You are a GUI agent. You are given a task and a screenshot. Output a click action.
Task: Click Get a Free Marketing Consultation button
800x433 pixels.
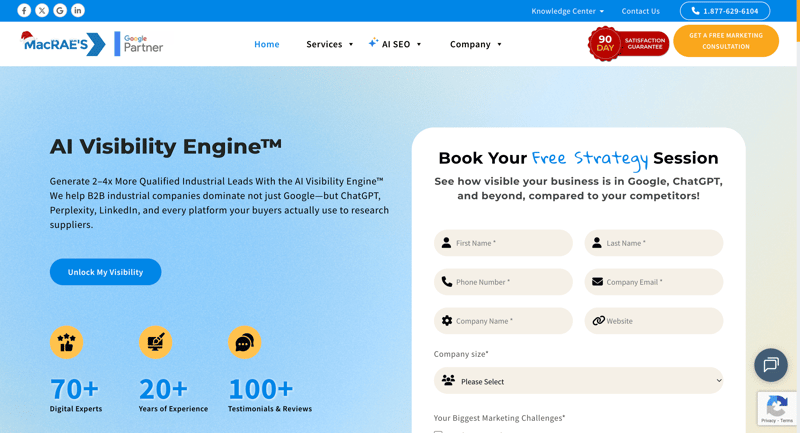pos(725,41)
